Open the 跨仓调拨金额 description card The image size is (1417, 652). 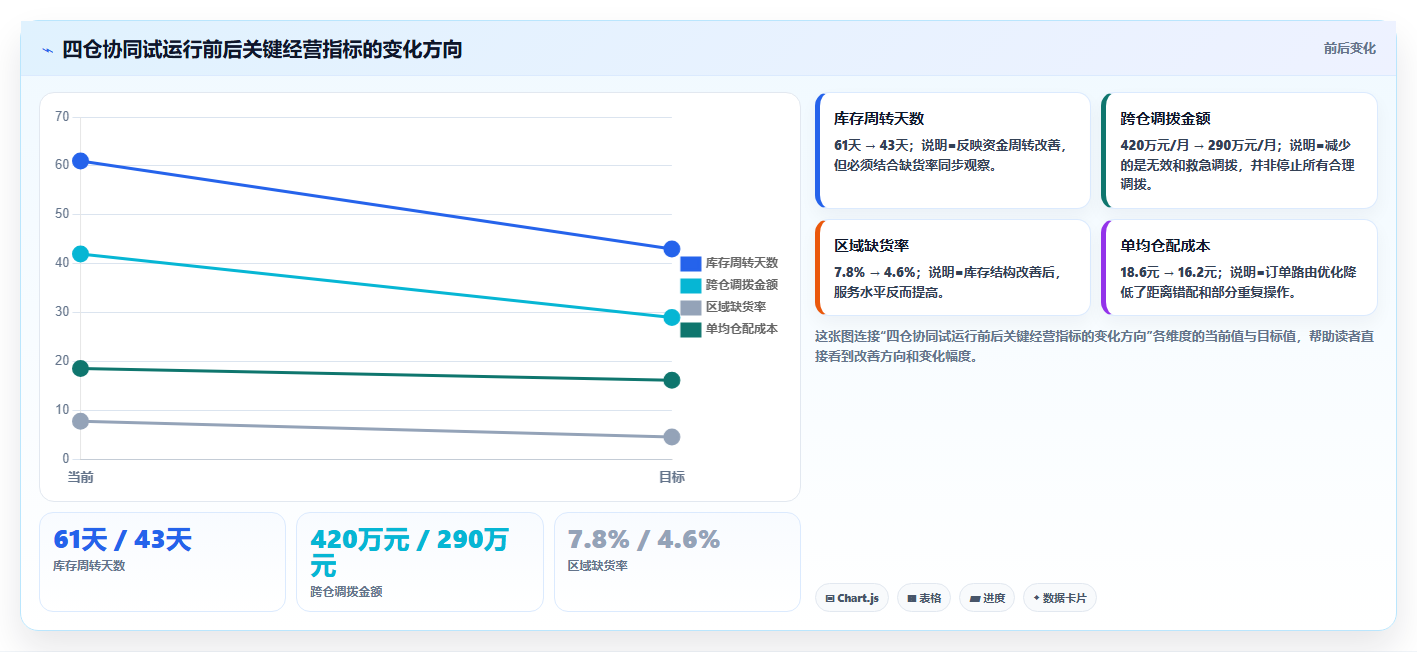tap(1239, 150)
